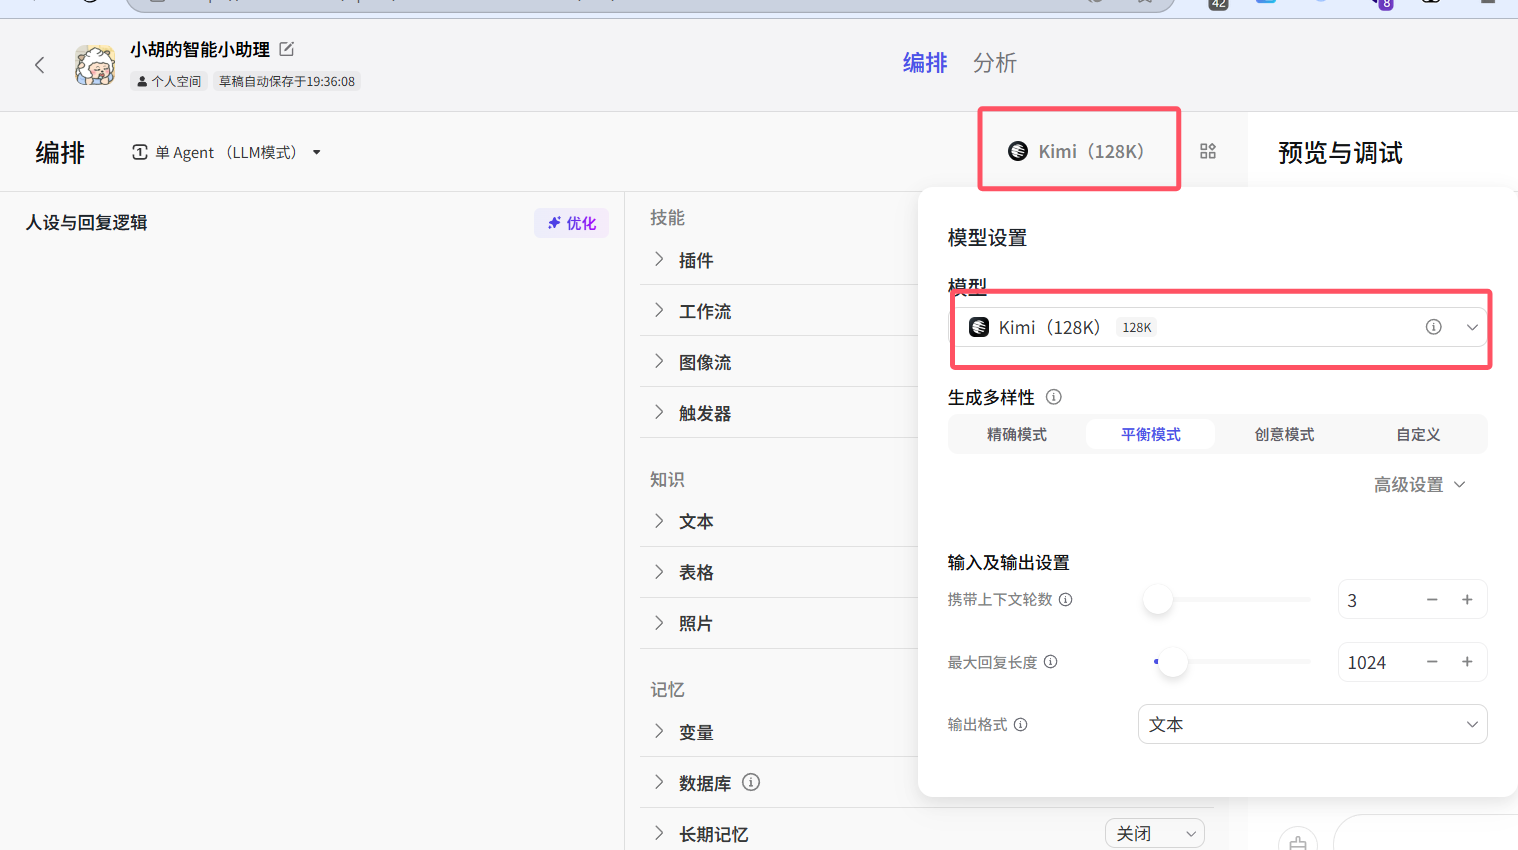Open the 输出格式 dropdown showing 文本
Screen dimensions: 1518x850
[x=1313, y=724]
